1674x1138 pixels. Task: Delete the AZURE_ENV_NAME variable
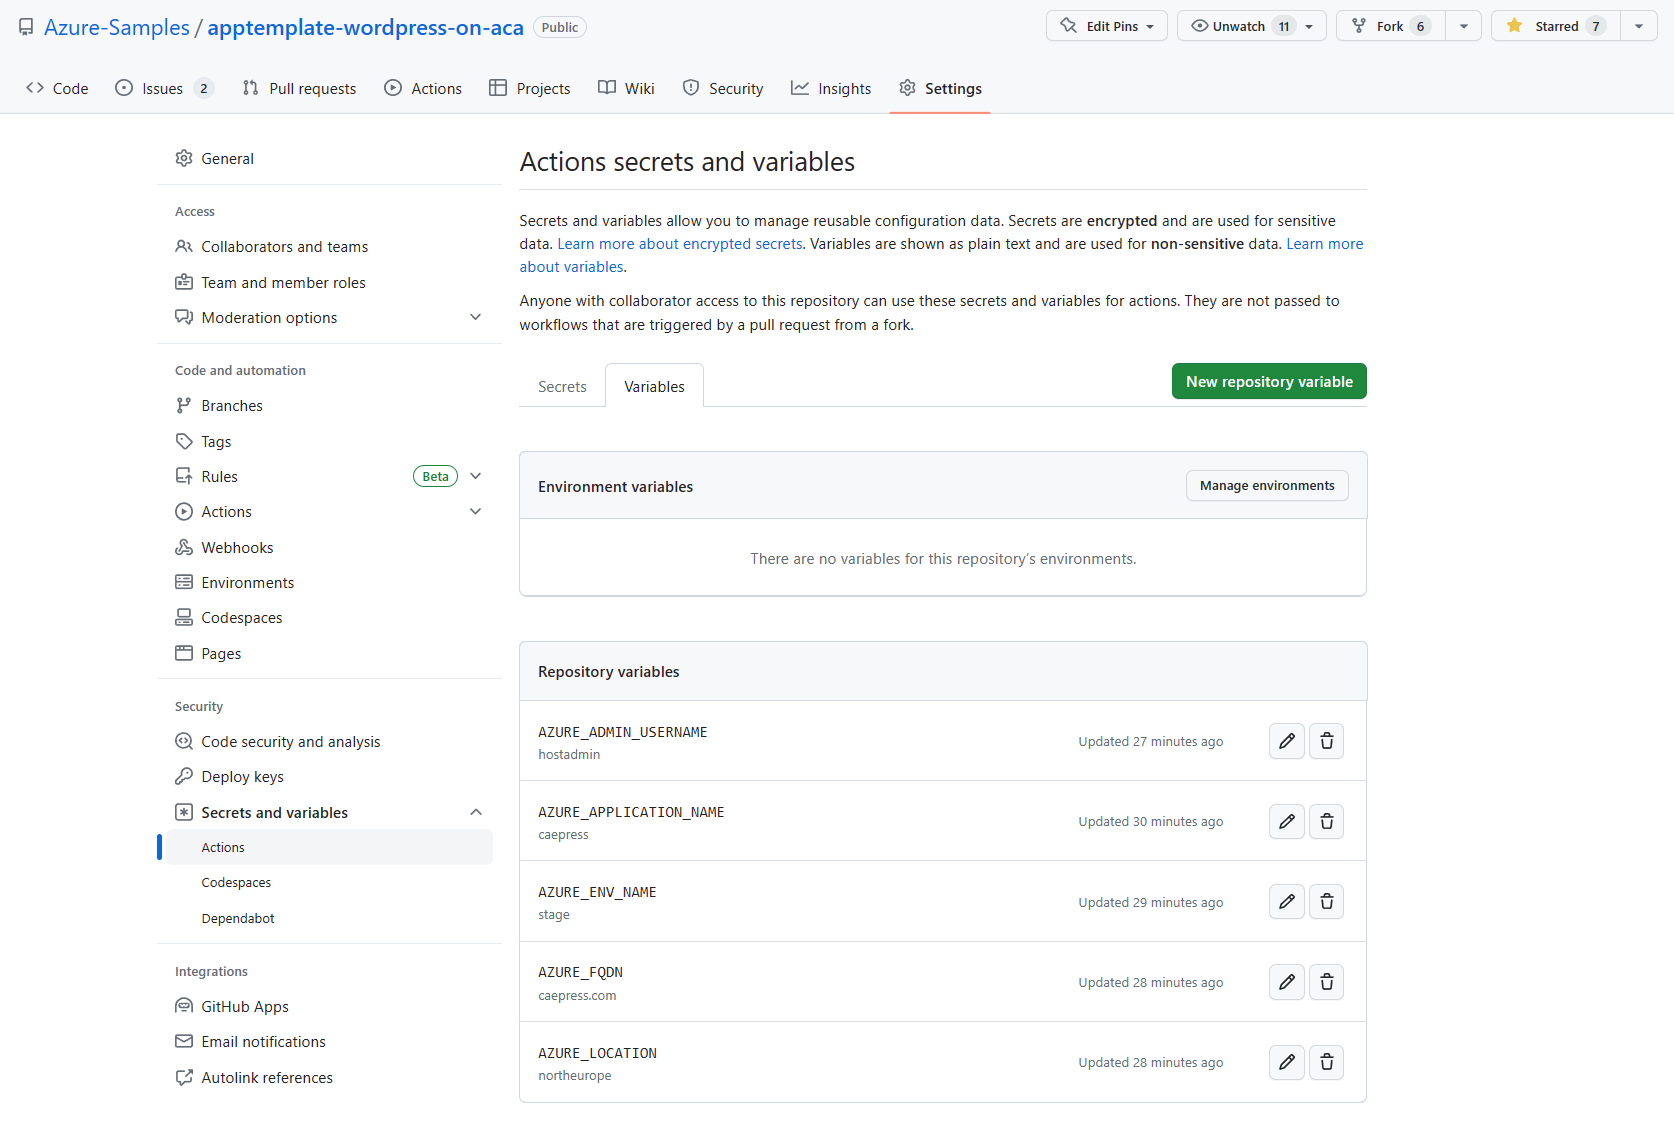tap(1326, 902)
